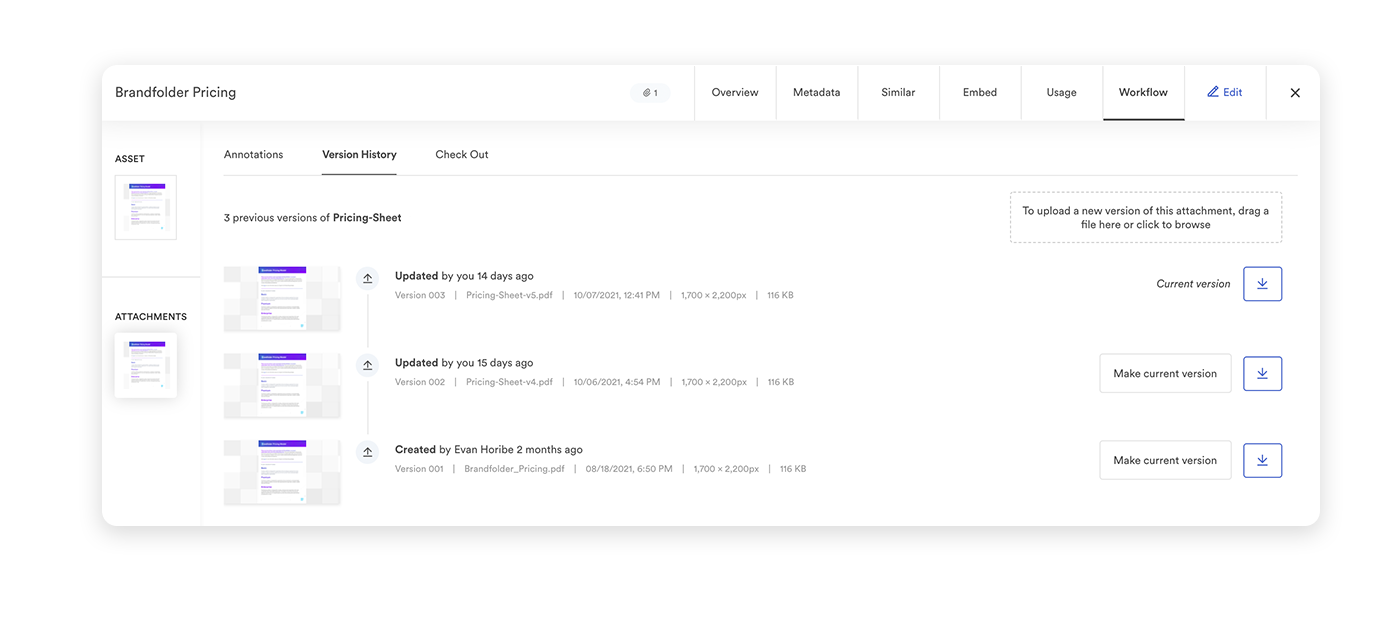Select the Workflow tab

(1143, 92)
